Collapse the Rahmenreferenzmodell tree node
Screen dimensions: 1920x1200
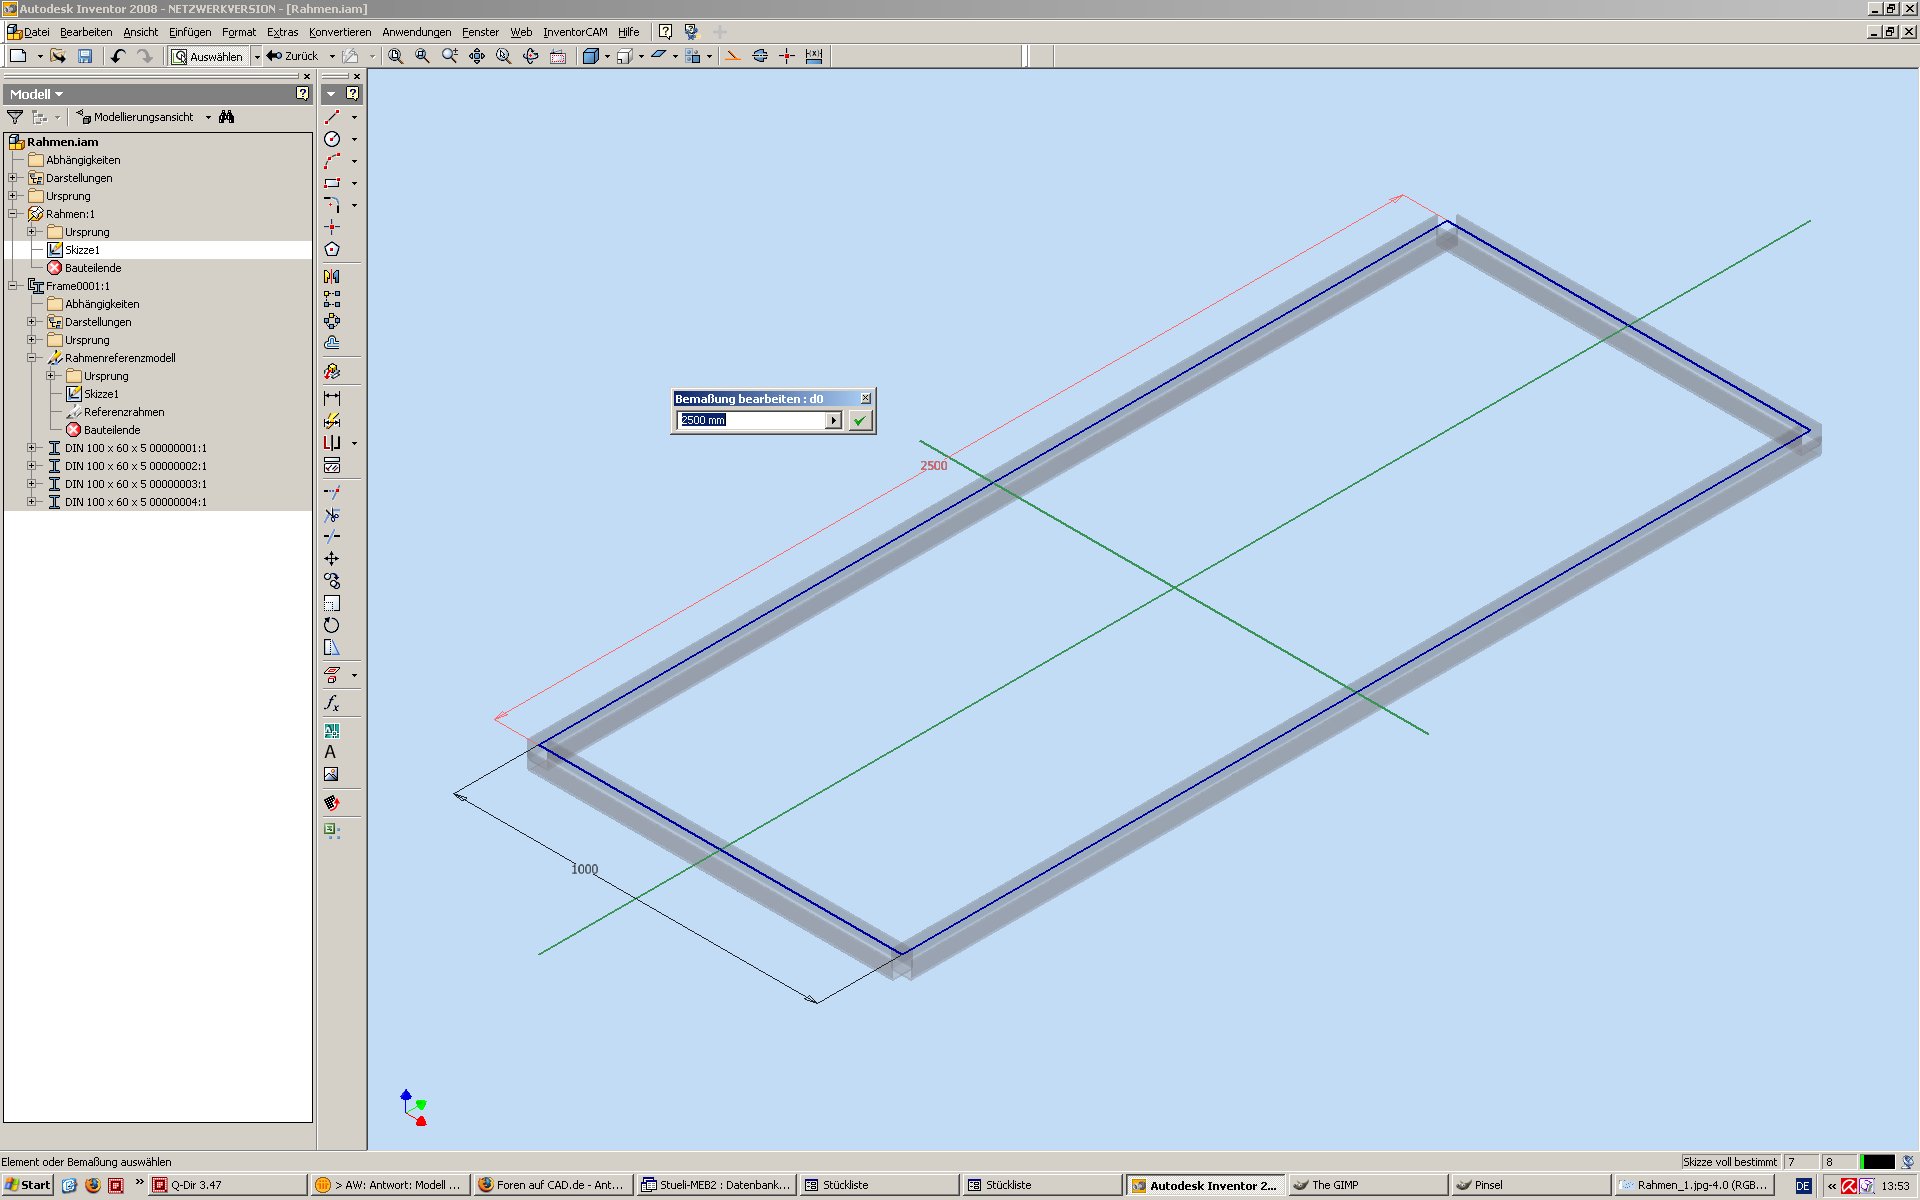pyautogui.click(x=32, y=358)
